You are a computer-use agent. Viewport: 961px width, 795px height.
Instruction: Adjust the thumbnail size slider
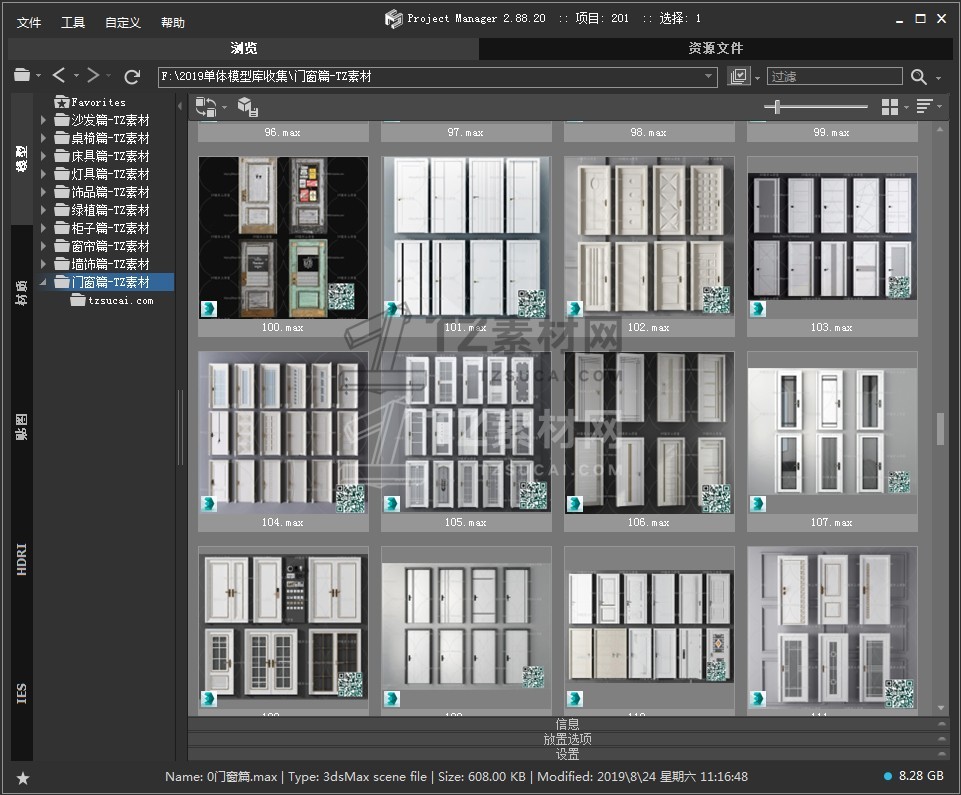[778, 107]
